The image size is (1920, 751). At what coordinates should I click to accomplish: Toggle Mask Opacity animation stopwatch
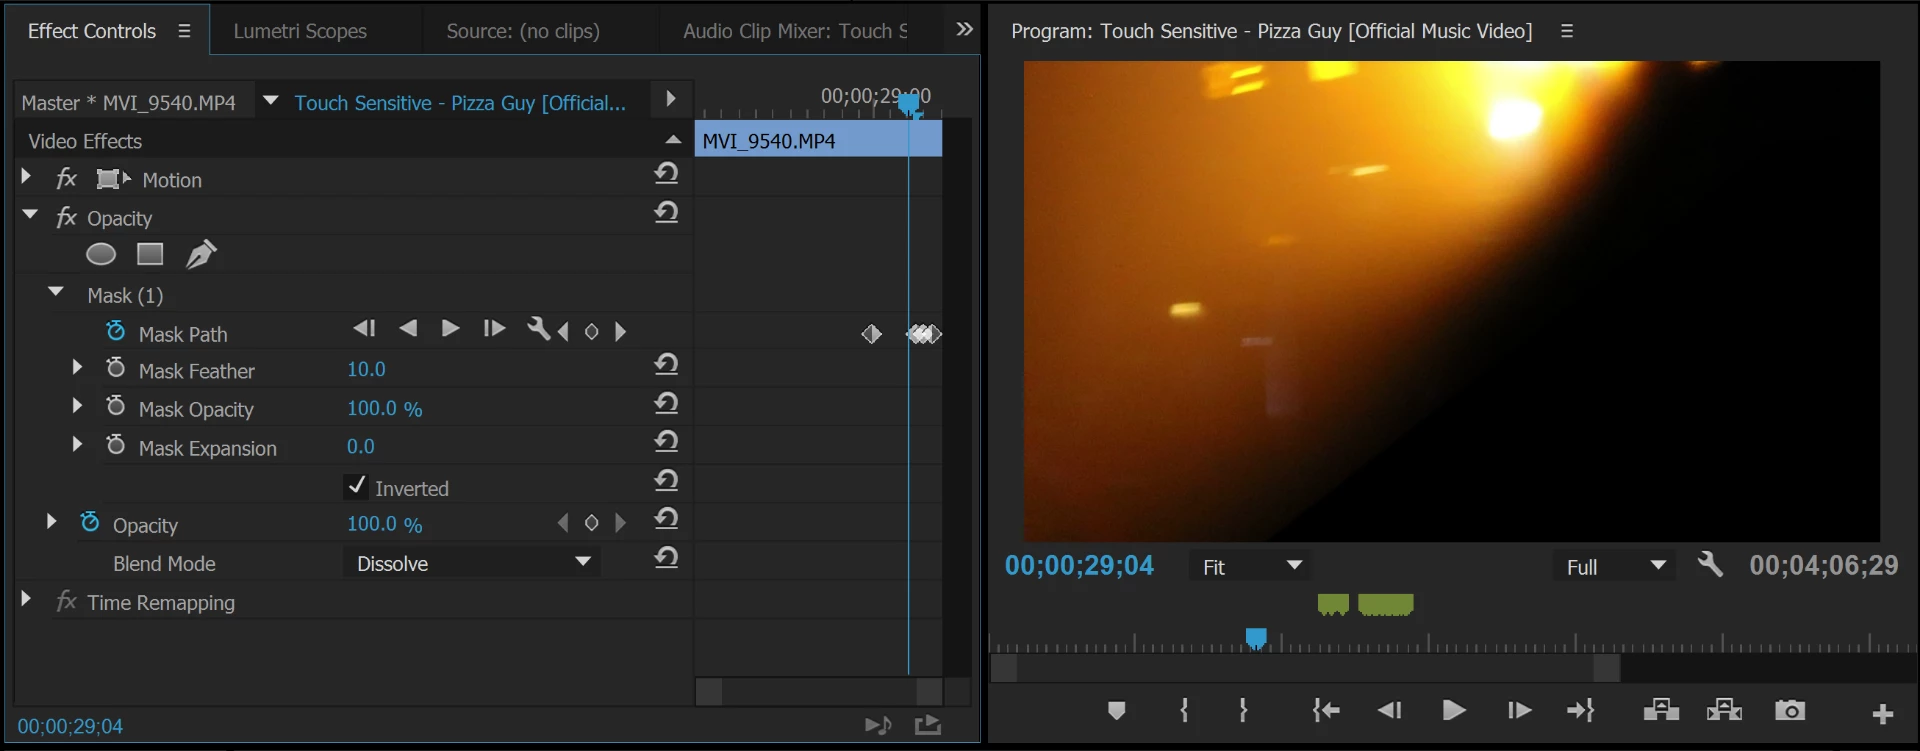click(116, 406)
